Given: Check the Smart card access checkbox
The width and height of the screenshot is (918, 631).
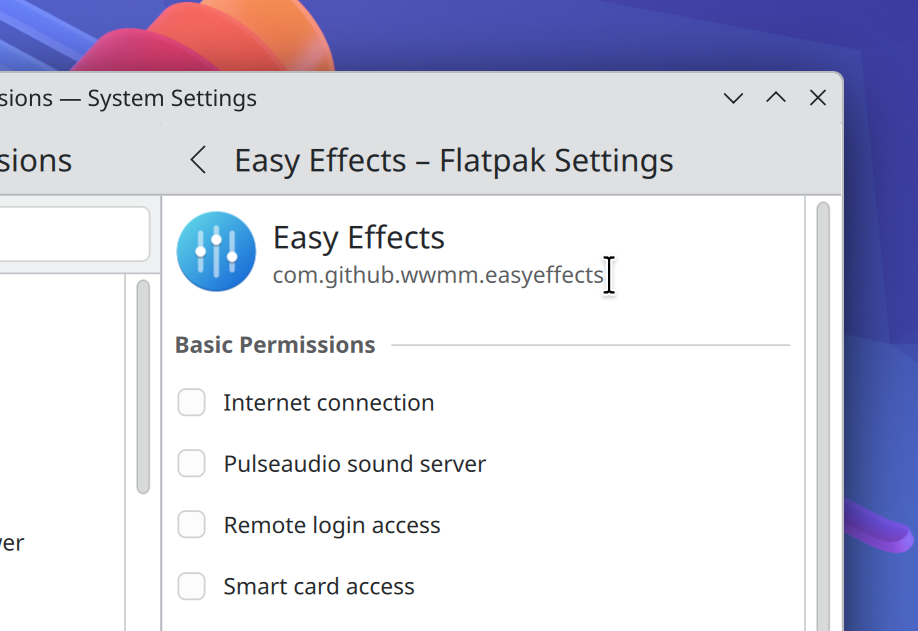Looking at the screenshot, I should point(191,586).
